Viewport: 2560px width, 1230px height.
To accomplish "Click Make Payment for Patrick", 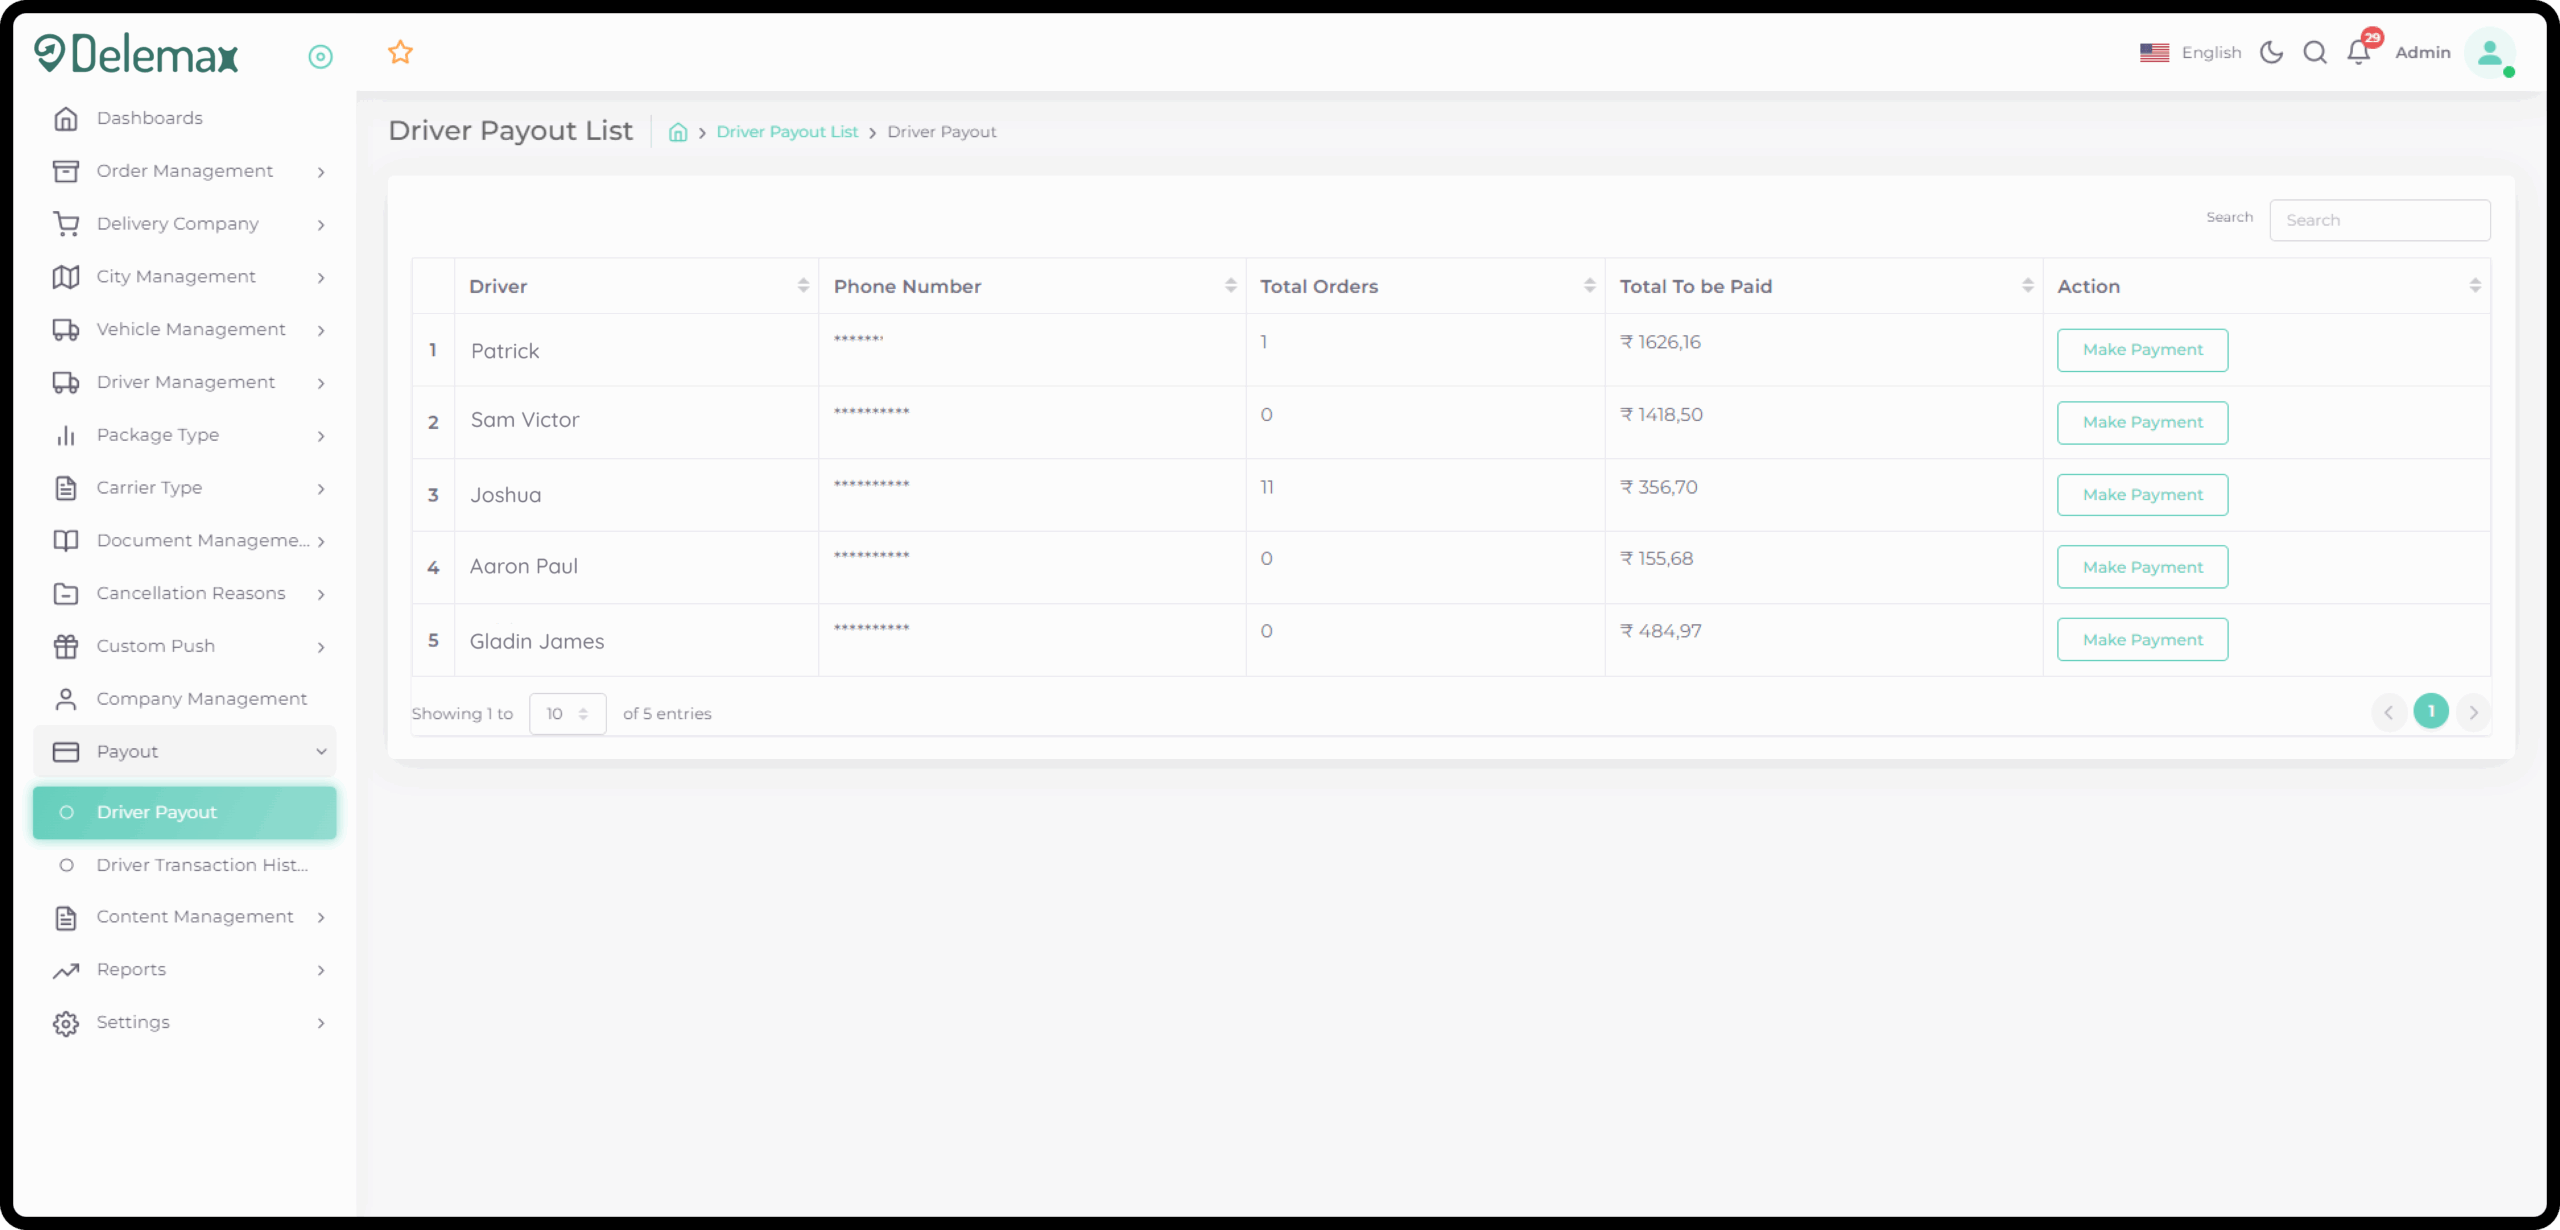I will pyautogui.click(x=2142, y=350).
